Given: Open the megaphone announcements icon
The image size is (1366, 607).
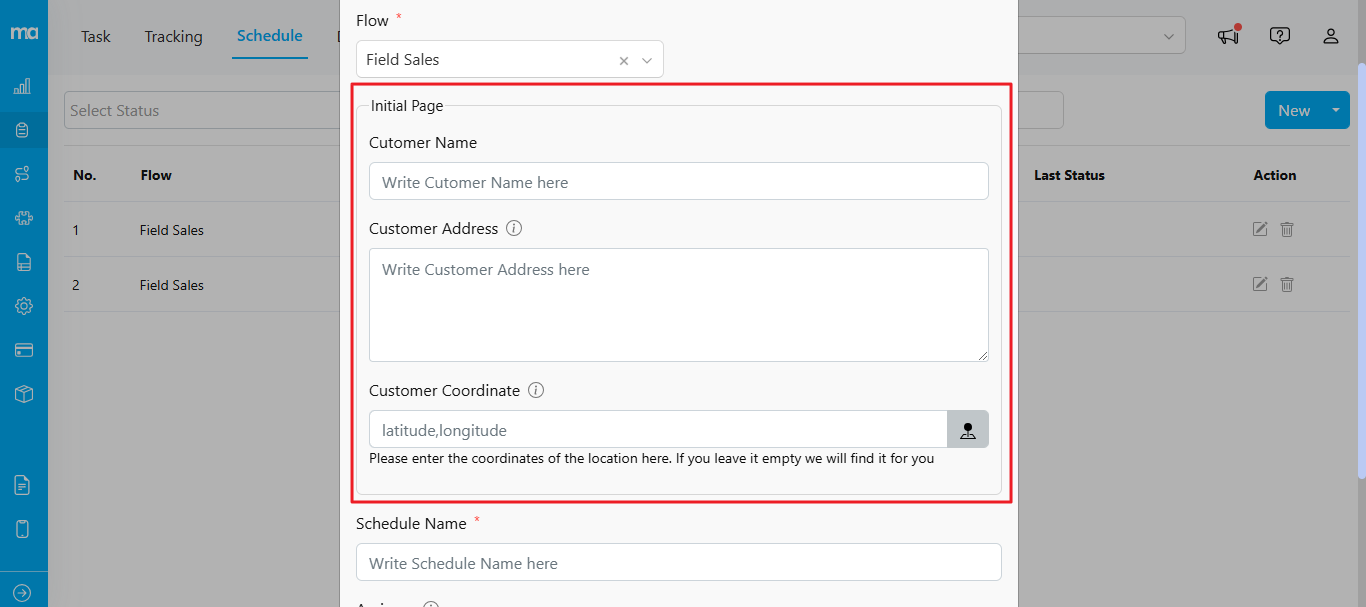Looking at the screenshot, I should (x=1228, y=36).
